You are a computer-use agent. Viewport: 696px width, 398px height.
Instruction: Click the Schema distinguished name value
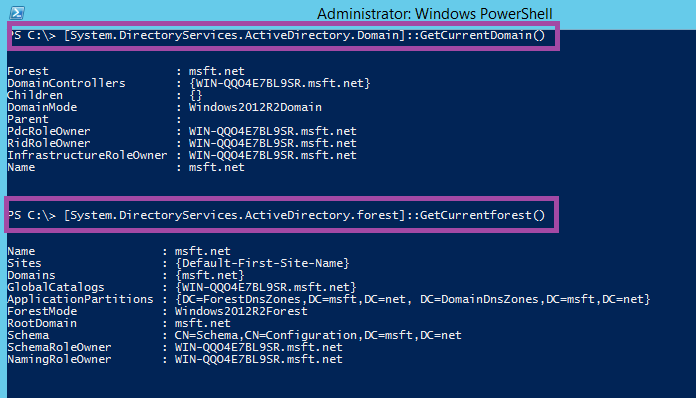[x=318, y=335]
